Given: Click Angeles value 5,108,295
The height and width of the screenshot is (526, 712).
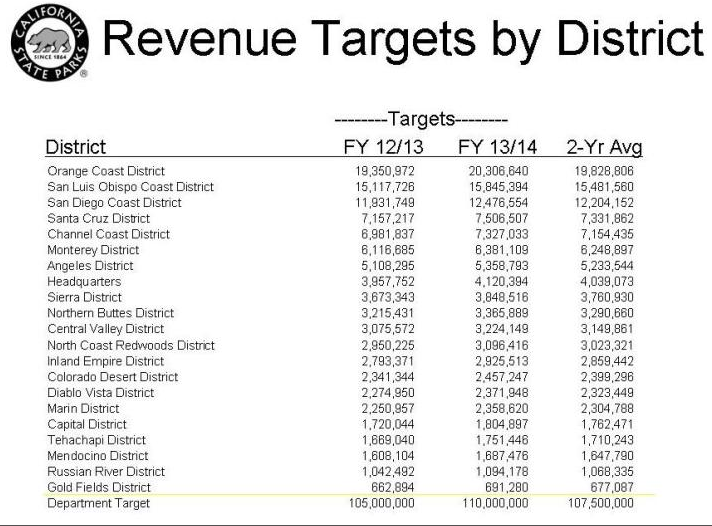Looking at the screenshot, I should point(388,266).
